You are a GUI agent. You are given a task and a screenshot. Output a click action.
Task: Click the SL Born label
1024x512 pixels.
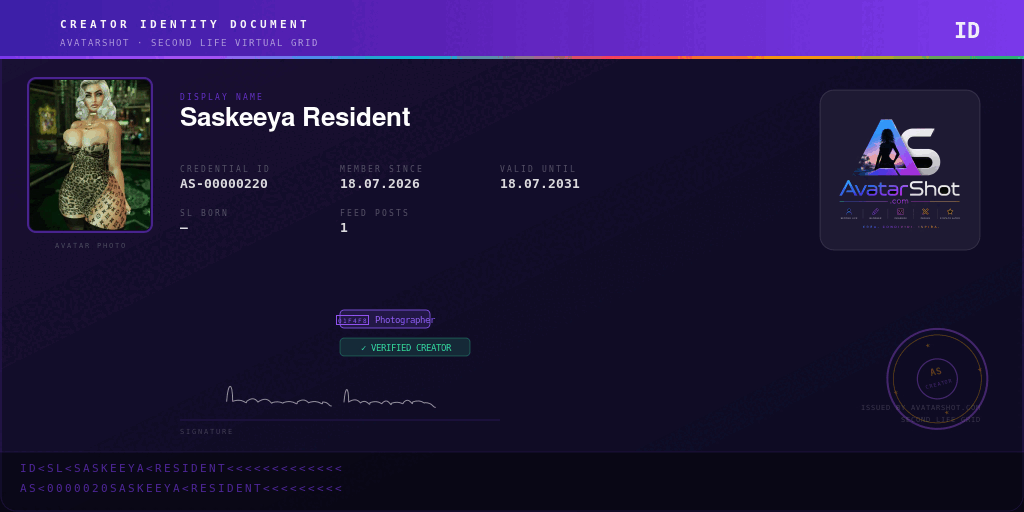pos(204,212)
